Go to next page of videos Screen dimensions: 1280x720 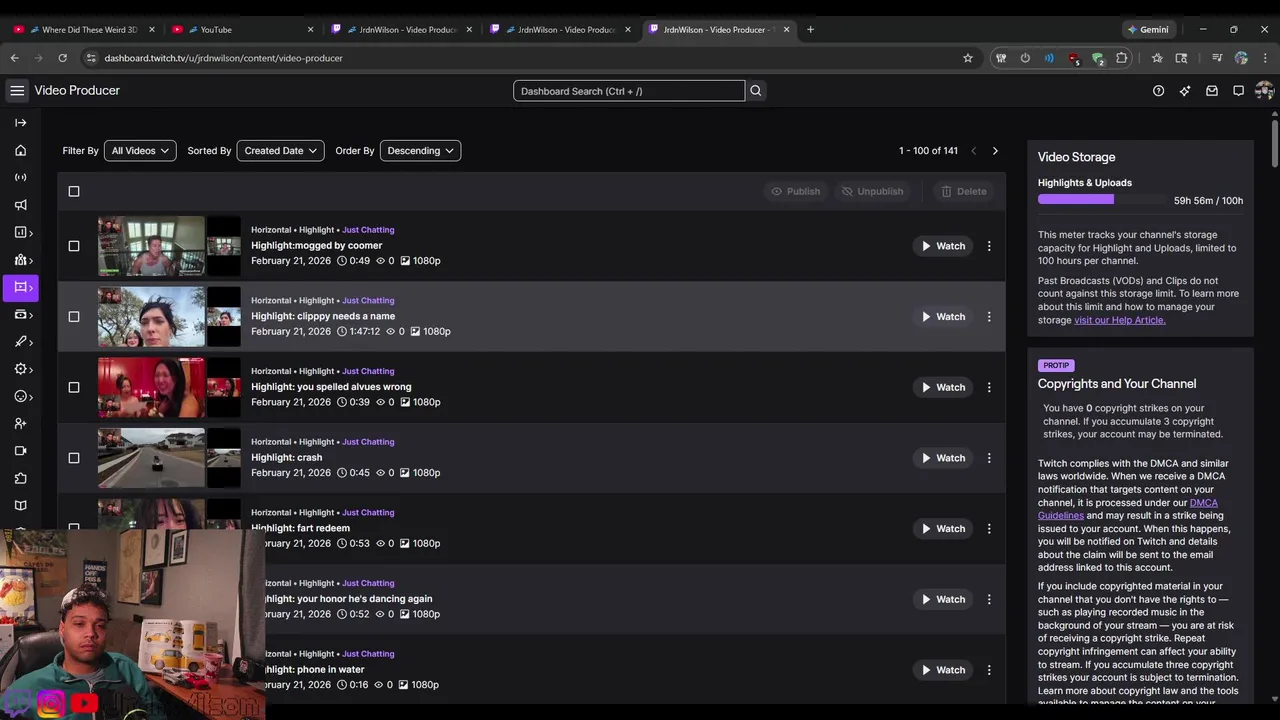point(995,151)
